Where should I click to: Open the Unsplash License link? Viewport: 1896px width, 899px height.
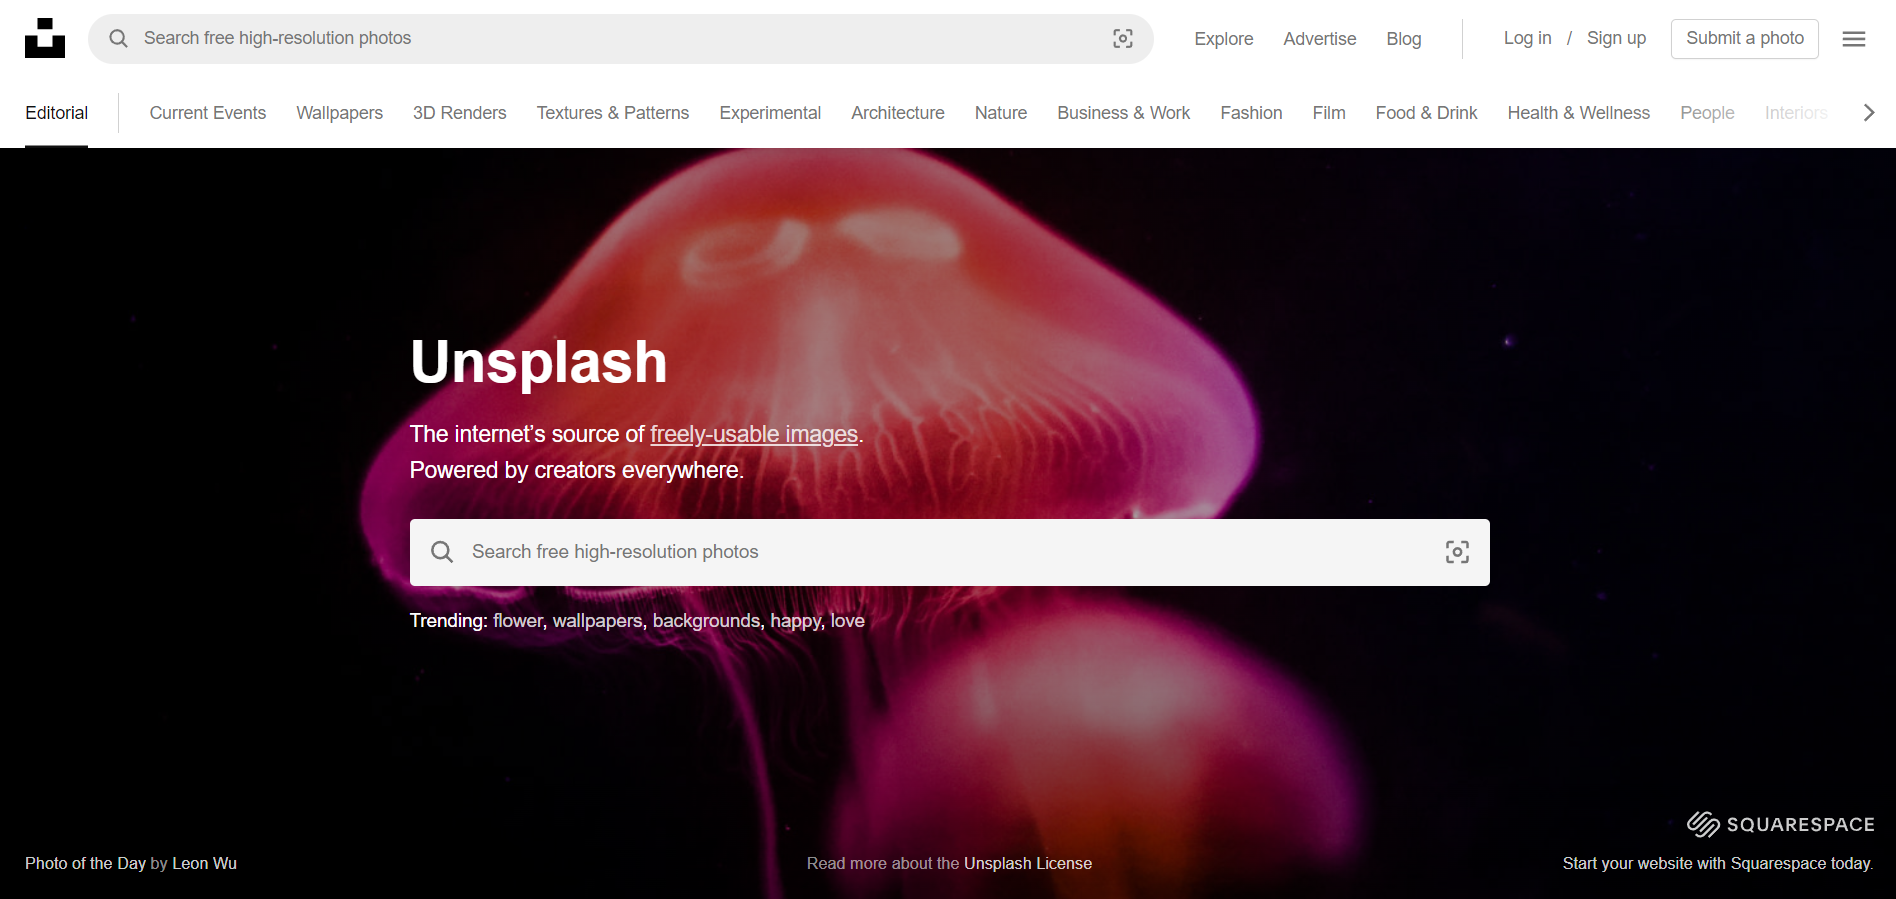point(1028,863)
